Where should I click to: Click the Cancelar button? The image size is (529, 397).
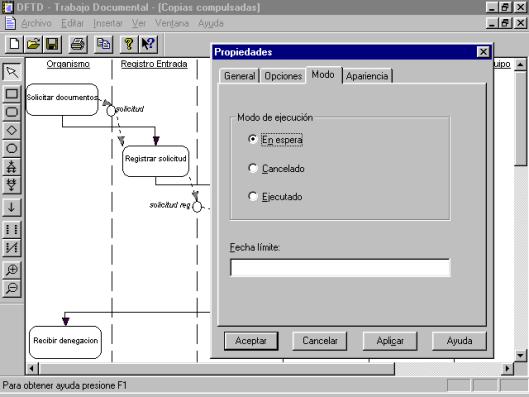coord(320,341)
